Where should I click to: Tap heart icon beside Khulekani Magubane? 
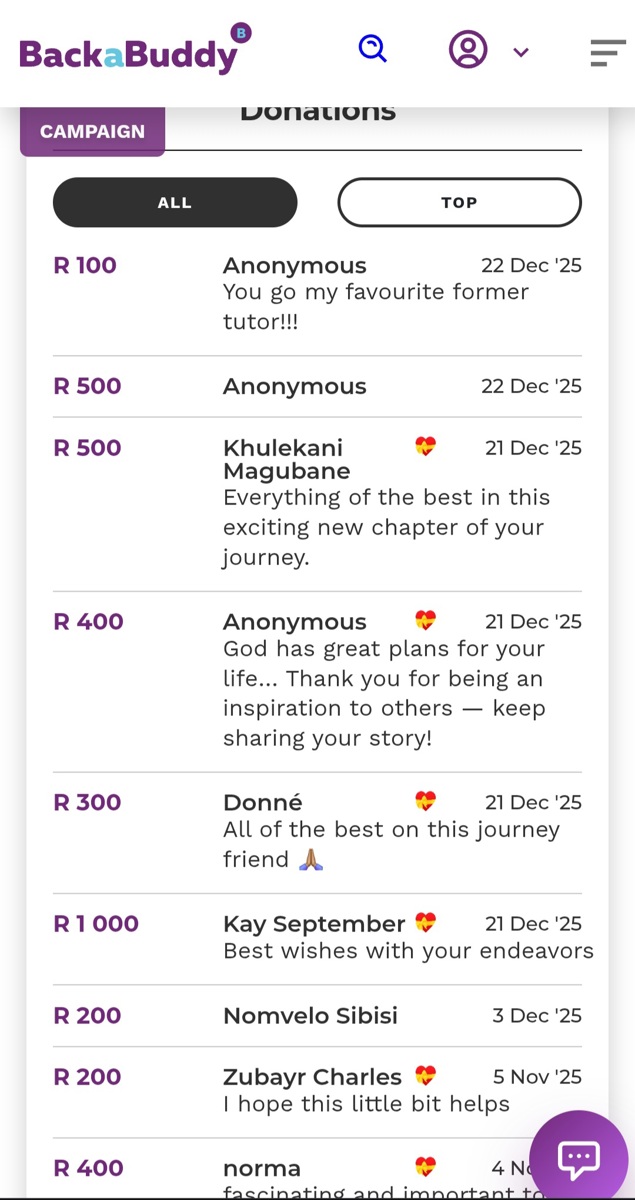[x=425, y=447]
